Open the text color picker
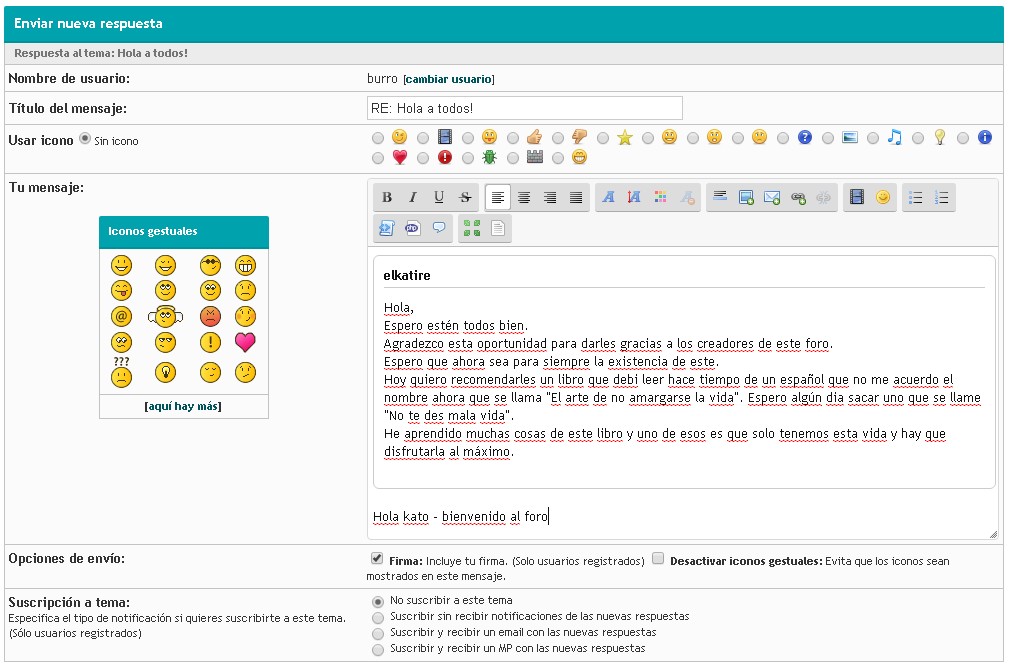Image resolution: width=1009 pixels, height=671 pixels. 660,198
